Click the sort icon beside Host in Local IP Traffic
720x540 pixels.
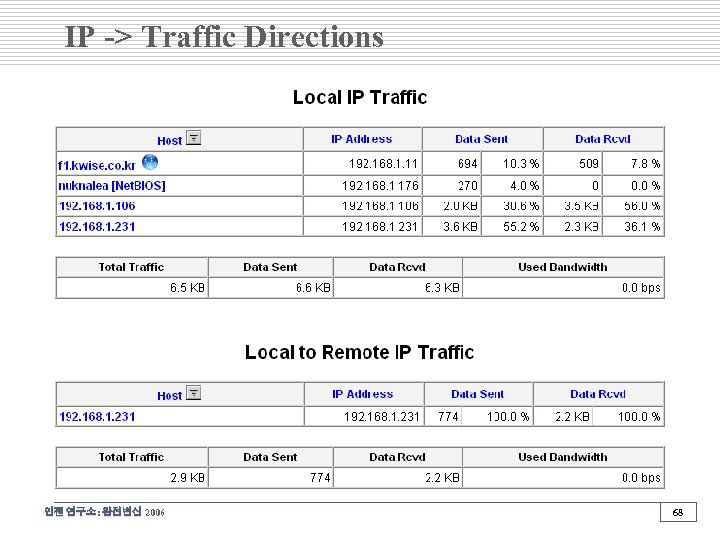pyautogui.click(x=194, y=138)
